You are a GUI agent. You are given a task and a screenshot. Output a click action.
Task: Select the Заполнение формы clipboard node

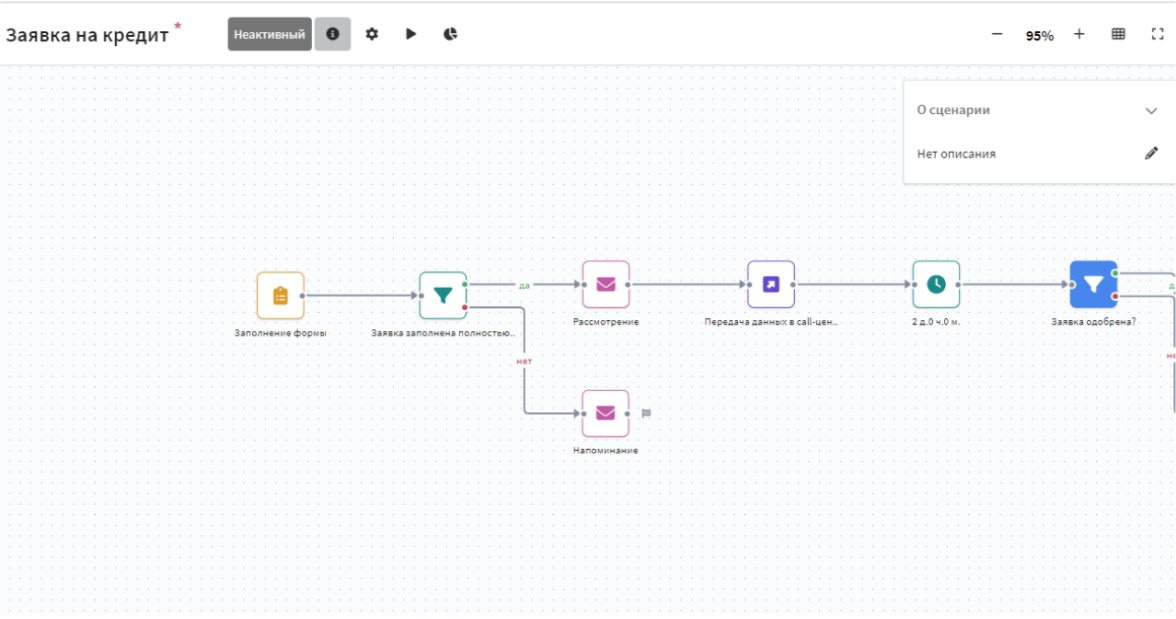coord(280,295)
